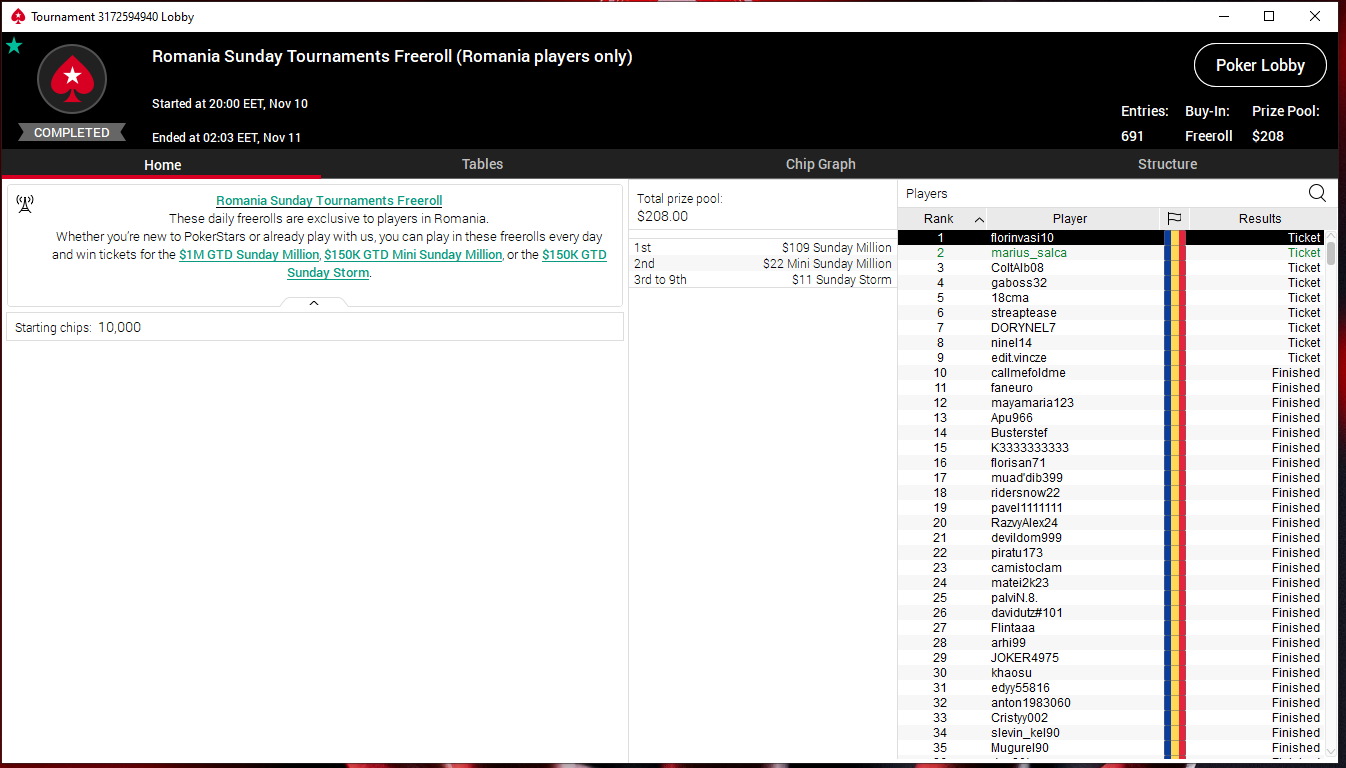Viewport: 1346px width, 768px height.
Task: Click the players list scroll-up arrow
Action: [1331, 235]
